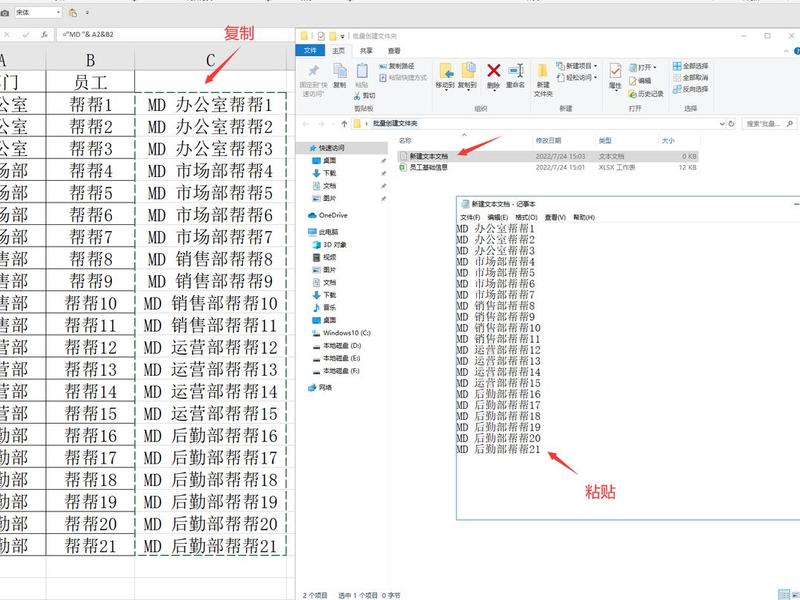
Task: Click the 历史记录 icon
Action: (x=633, y=94)
